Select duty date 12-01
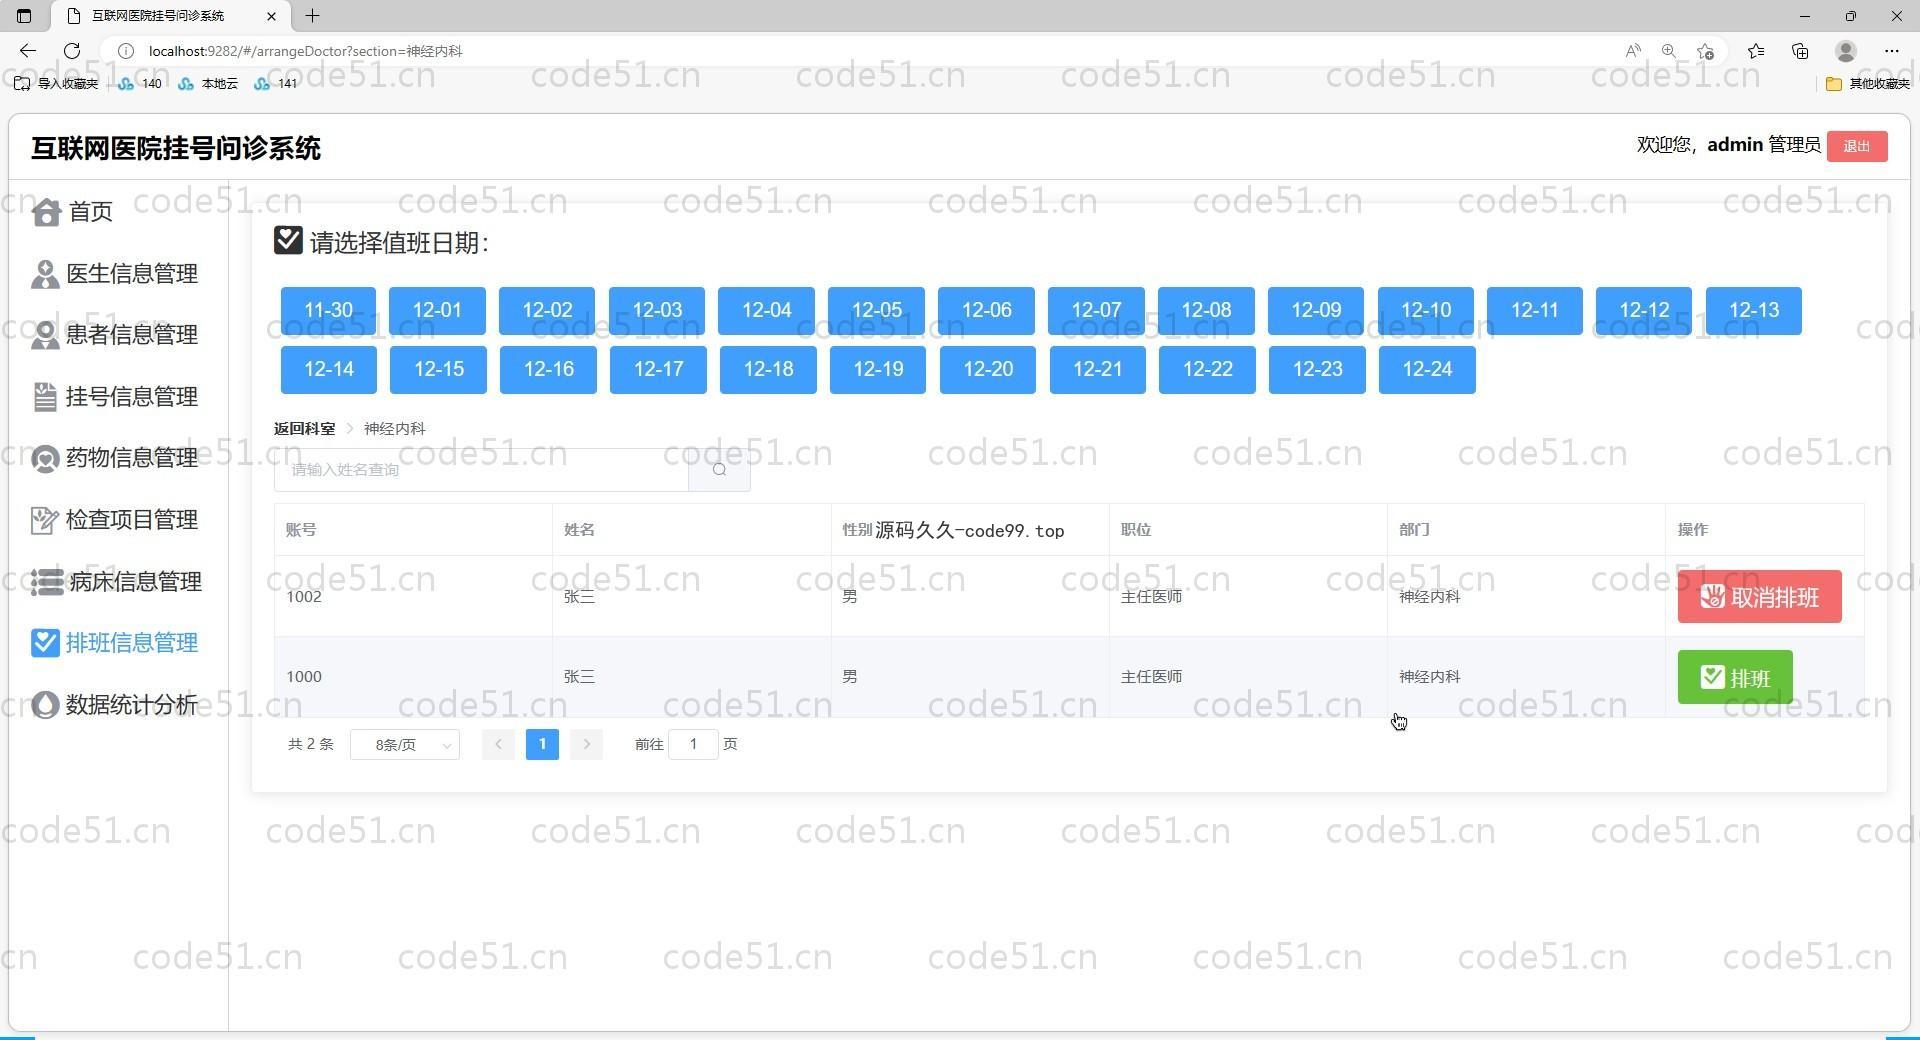 [437, 311]
